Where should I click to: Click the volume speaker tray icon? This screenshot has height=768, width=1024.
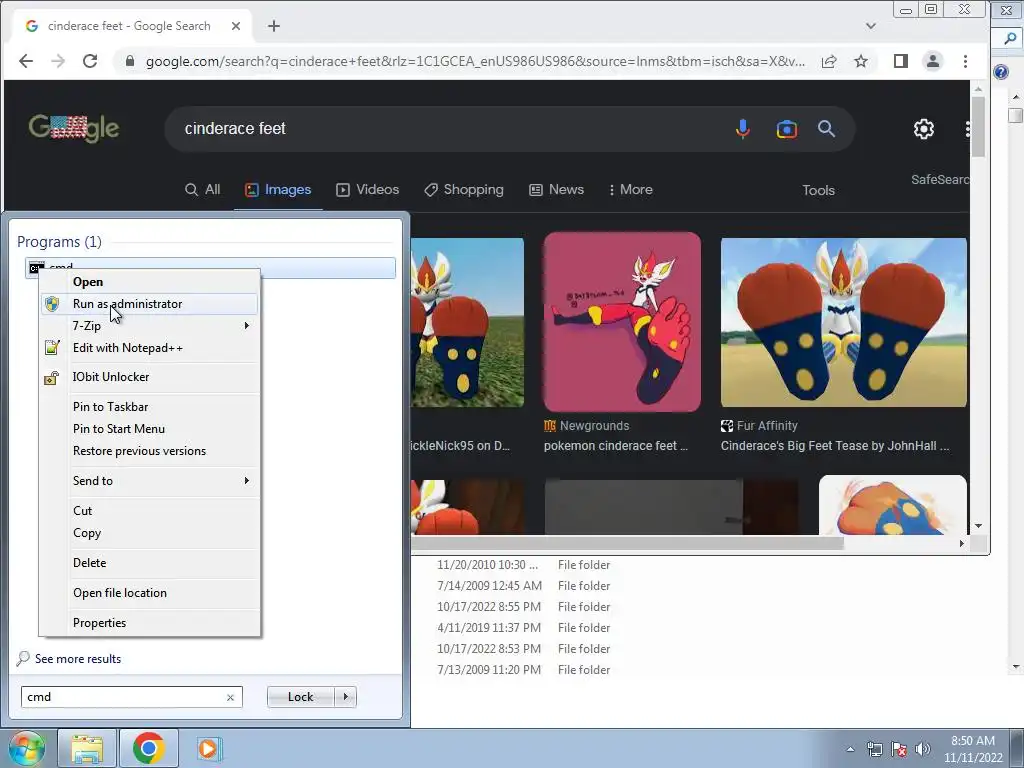click(x=923, y=749)
